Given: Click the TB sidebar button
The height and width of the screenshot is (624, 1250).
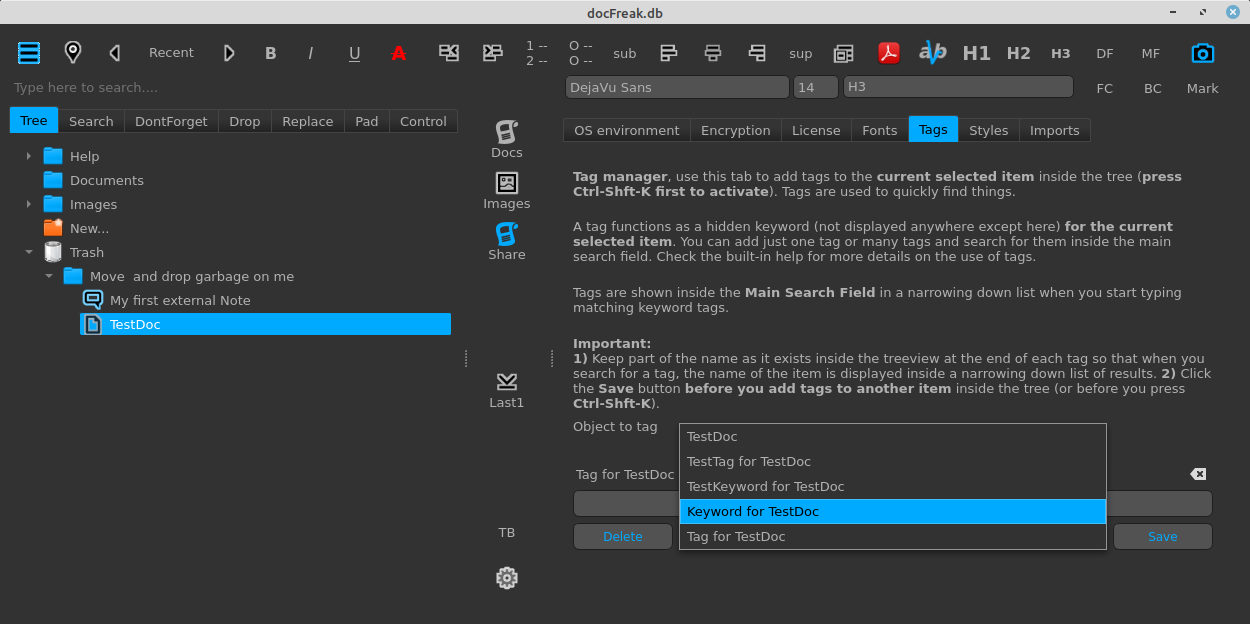Looking at the screenshot, I should tap(507, 533).
